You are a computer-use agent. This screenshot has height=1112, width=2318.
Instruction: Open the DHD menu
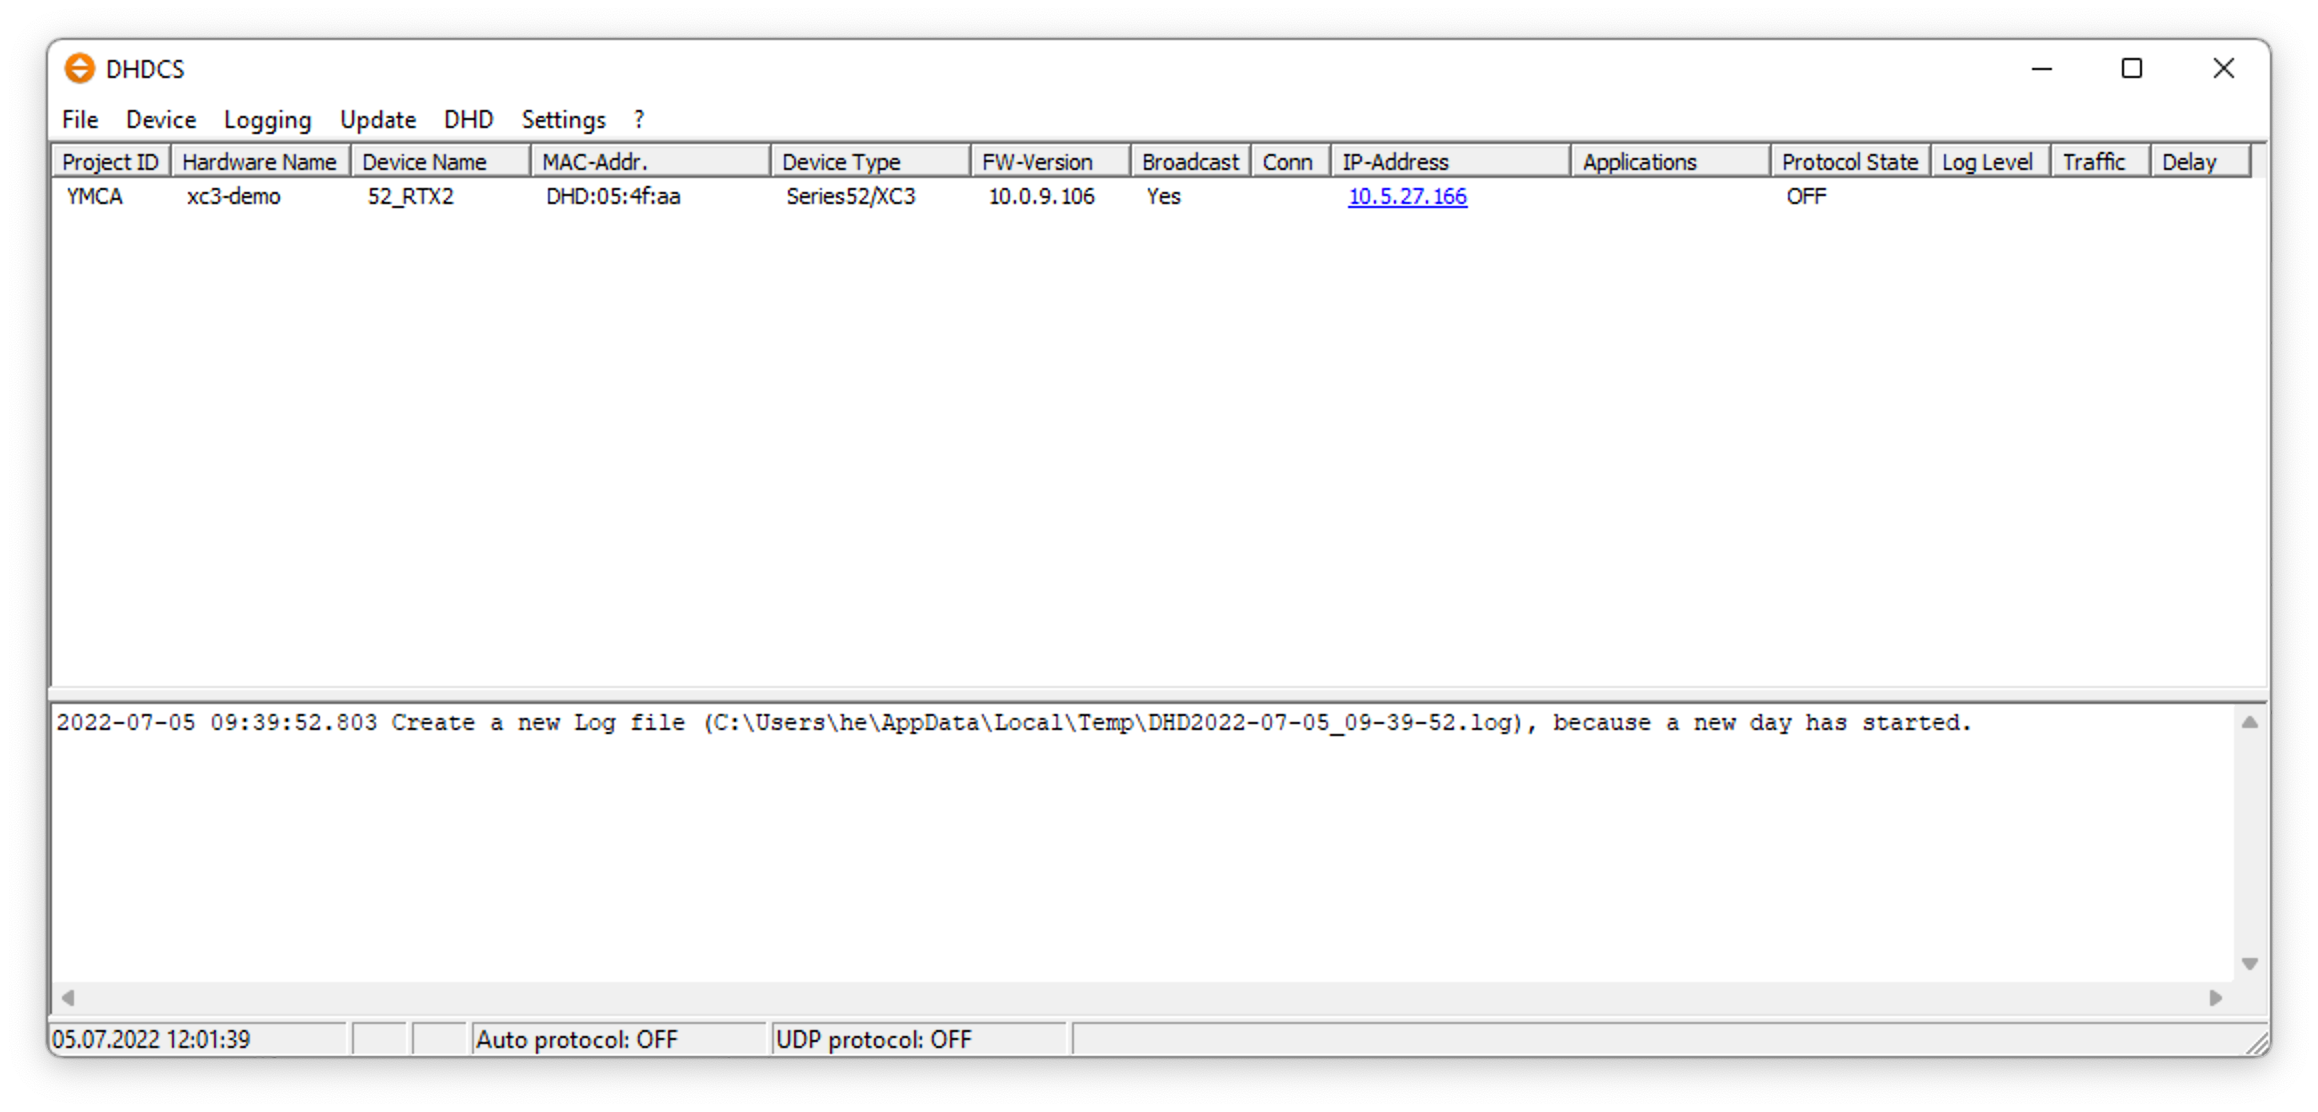click(468, 120)
